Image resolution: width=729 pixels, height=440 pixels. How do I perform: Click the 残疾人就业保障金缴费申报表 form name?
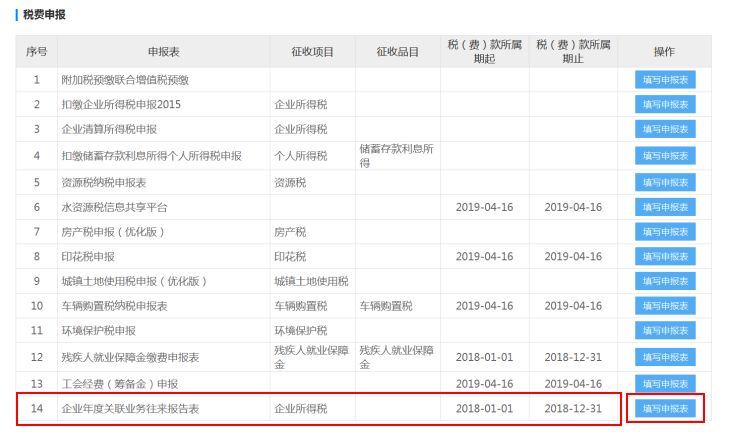(x=130, y=357)
